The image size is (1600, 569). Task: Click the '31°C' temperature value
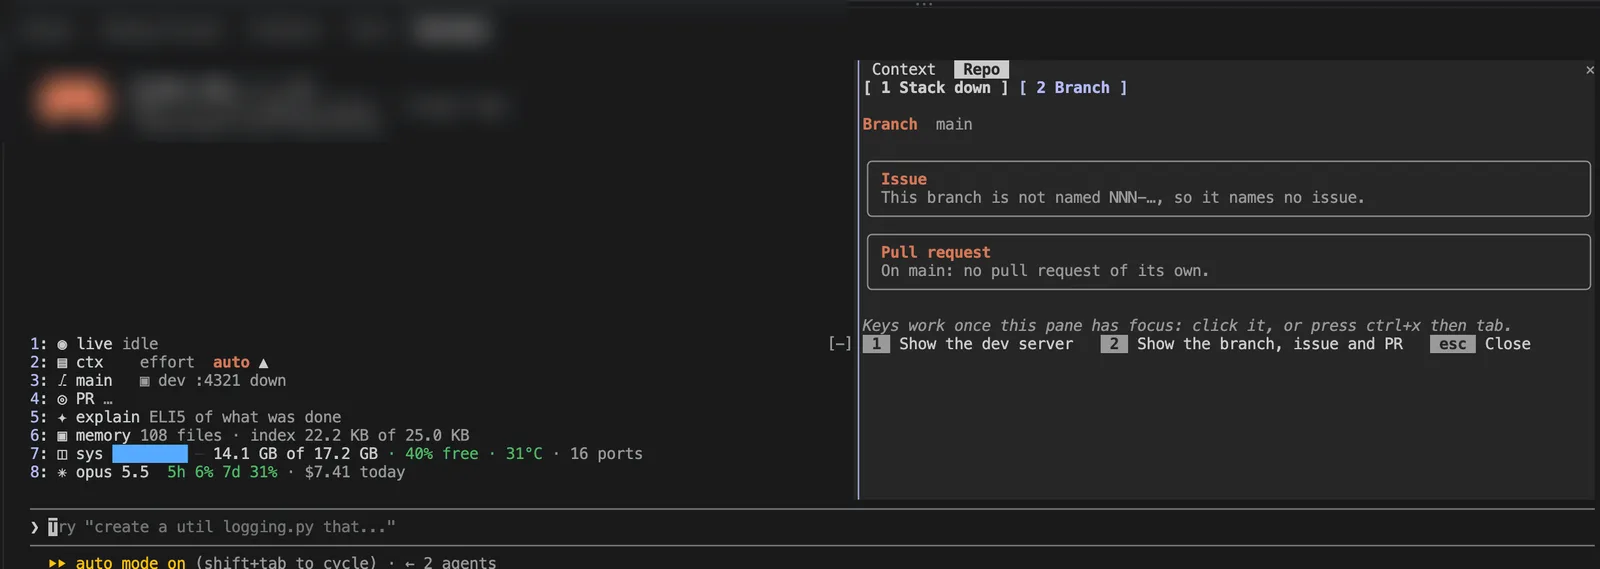524,454
